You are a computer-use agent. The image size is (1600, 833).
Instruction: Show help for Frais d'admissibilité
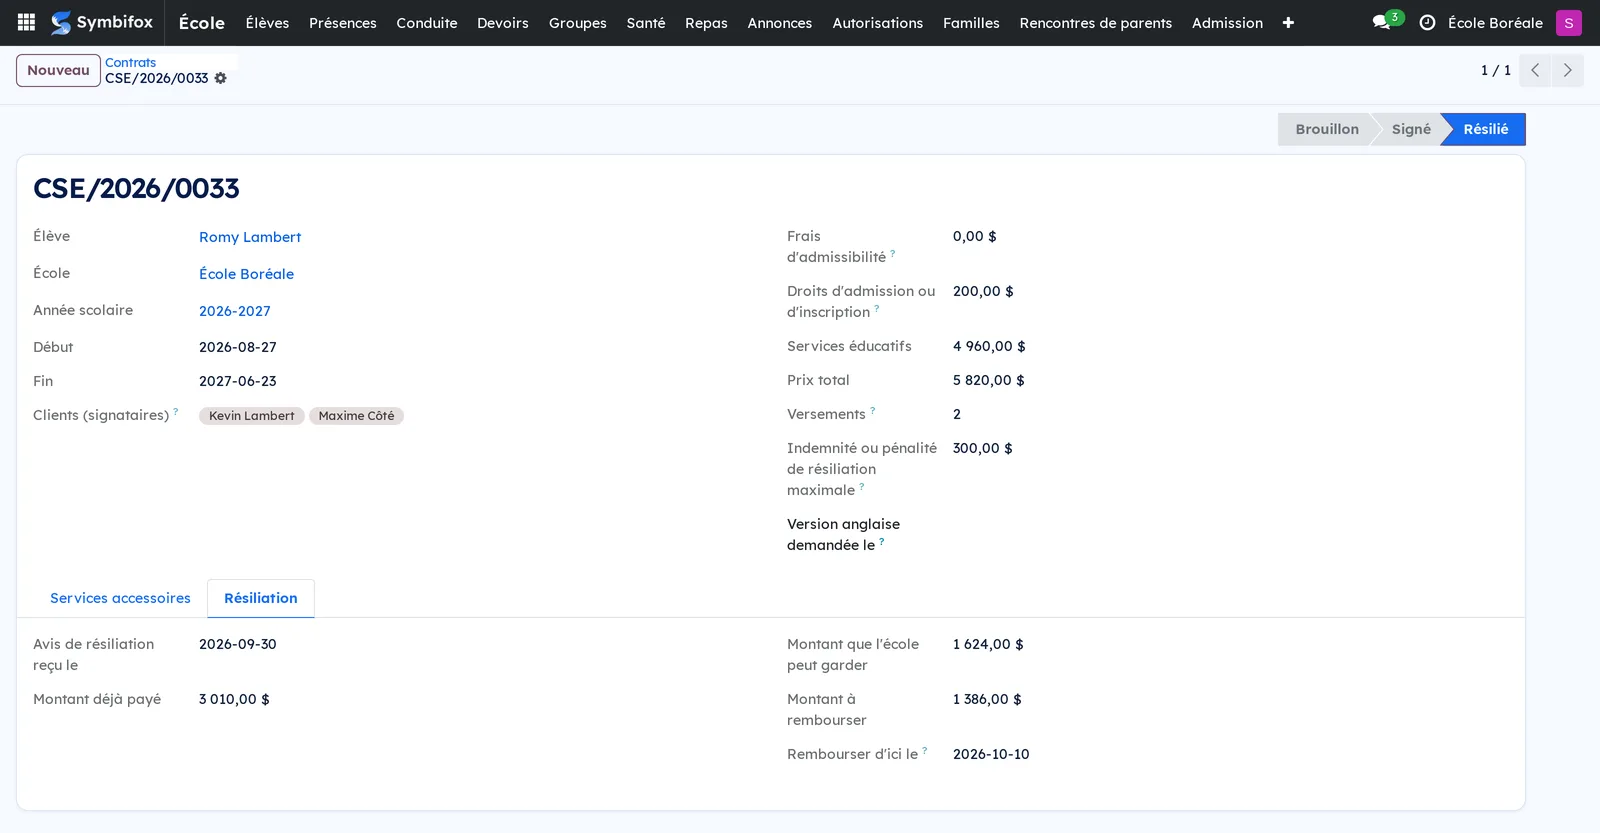coord(893,253)
